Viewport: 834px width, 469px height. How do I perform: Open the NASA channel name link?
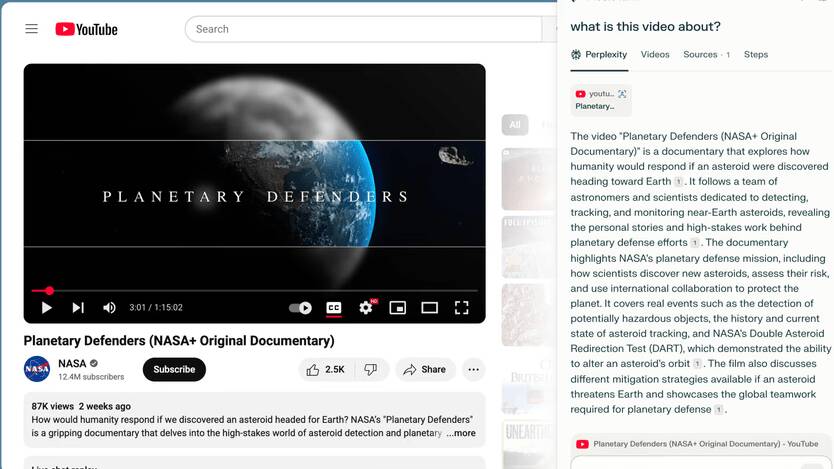pos(72,364)
